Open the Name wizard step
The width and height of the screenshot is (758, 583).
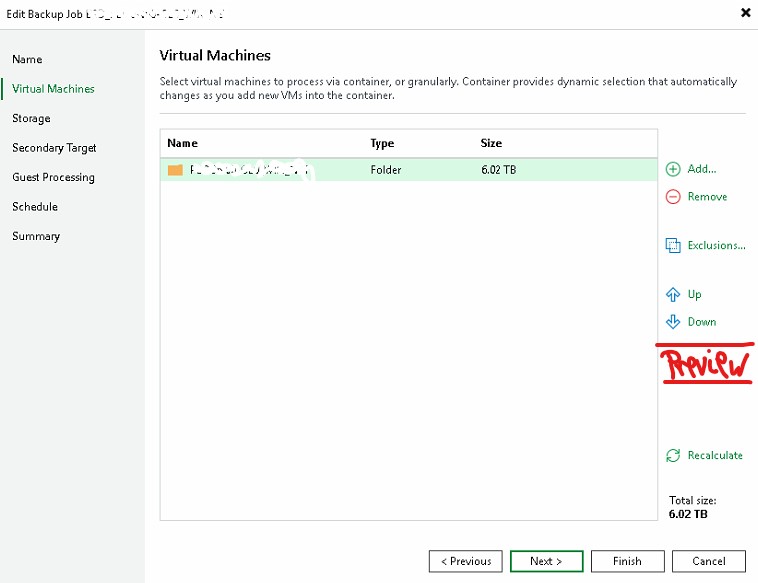coord(27,59)
